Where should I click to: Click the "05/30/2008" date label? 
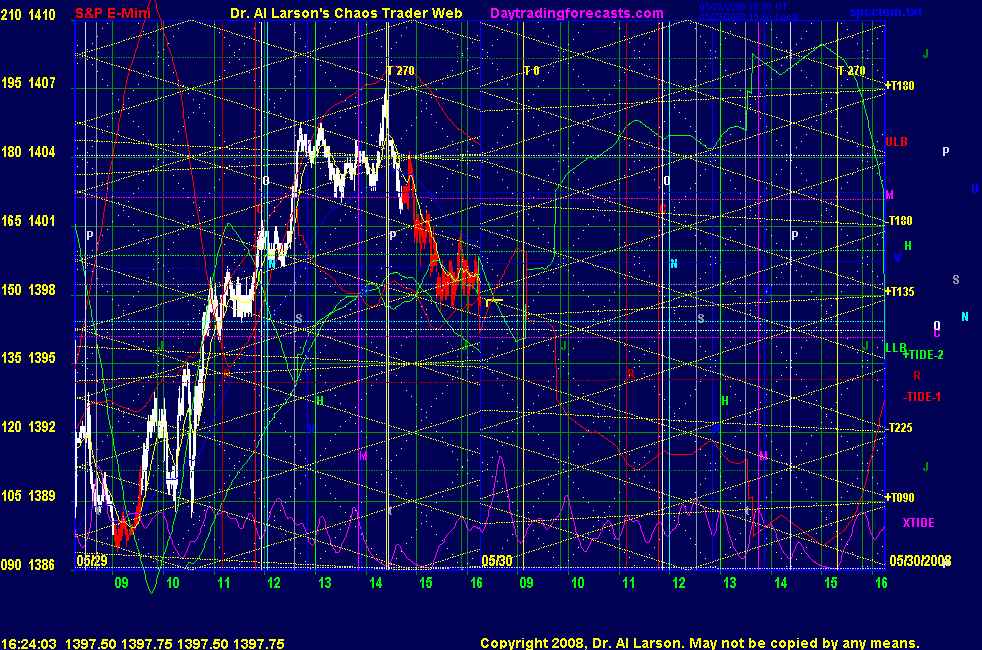point(920,560)
